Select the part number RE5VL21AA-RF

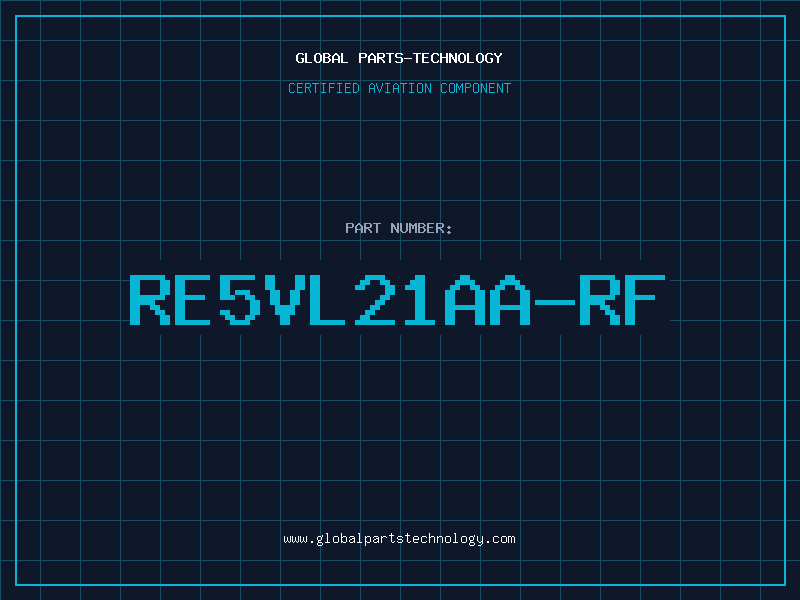tap(398, 299)
